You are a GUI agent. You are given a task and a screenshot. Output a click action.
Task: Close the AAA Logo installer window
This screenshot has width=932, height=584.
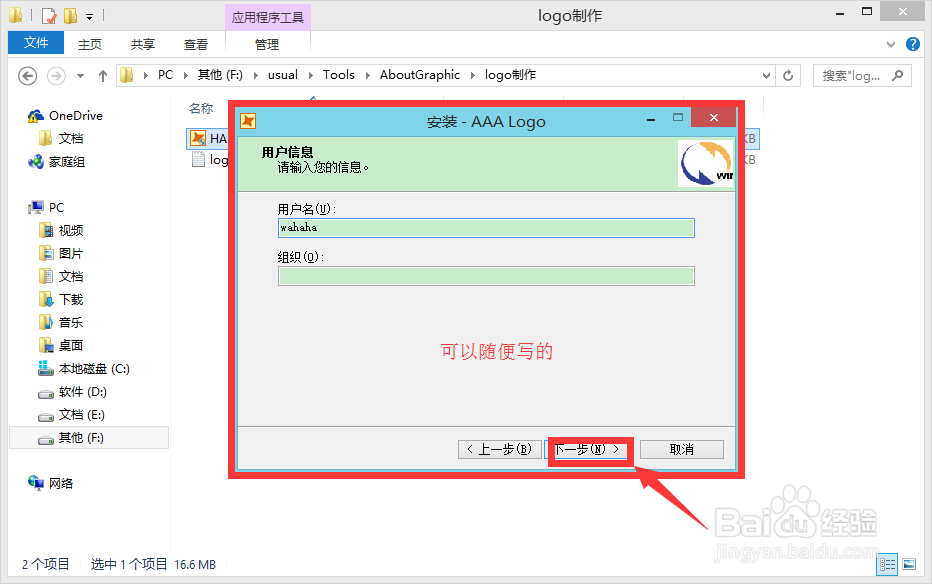click(714, 118)
